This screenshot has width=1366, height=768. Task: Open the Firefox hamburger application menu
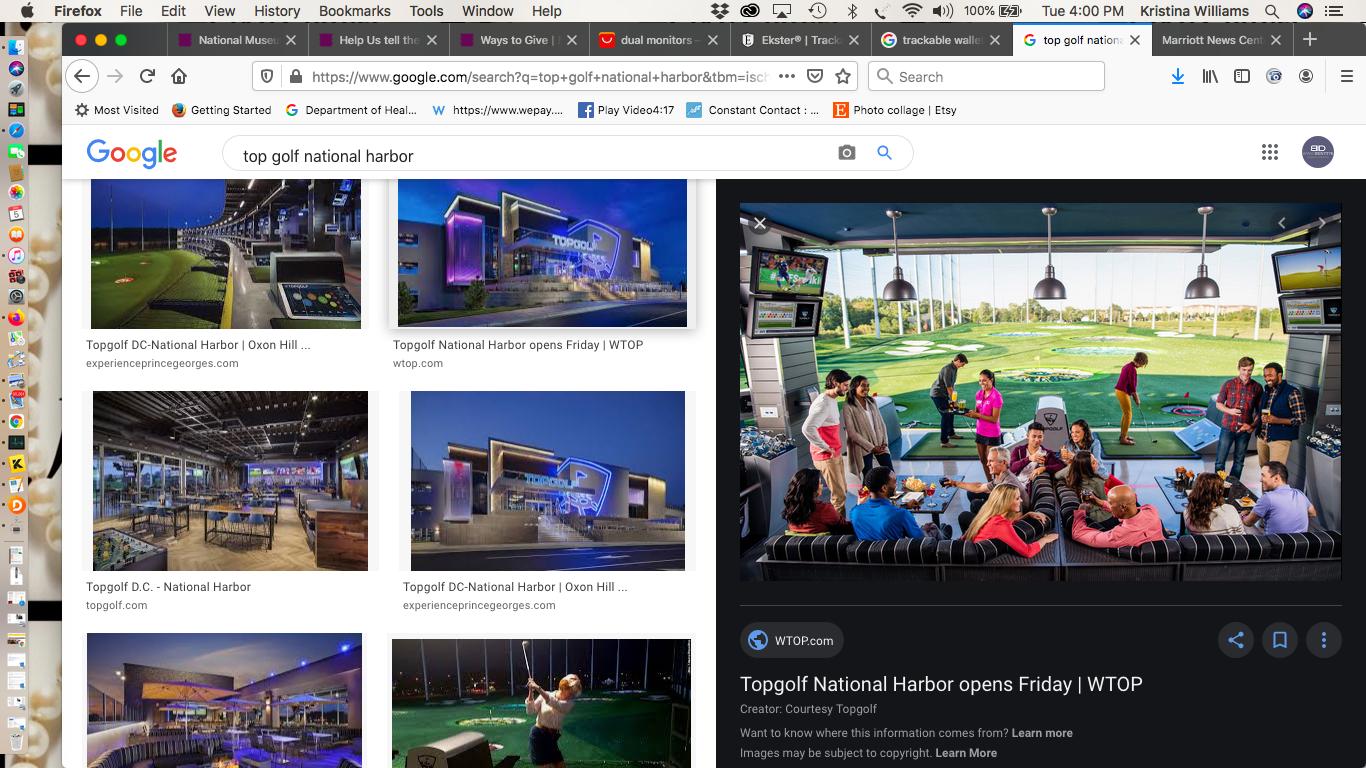point(1346,76)
